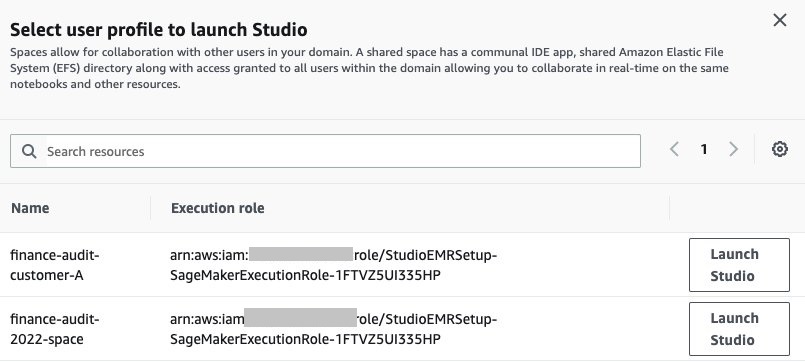Click execution role ARN in 2022-space row
Viewport: 805px width, 362px height.
pos(334,329)
